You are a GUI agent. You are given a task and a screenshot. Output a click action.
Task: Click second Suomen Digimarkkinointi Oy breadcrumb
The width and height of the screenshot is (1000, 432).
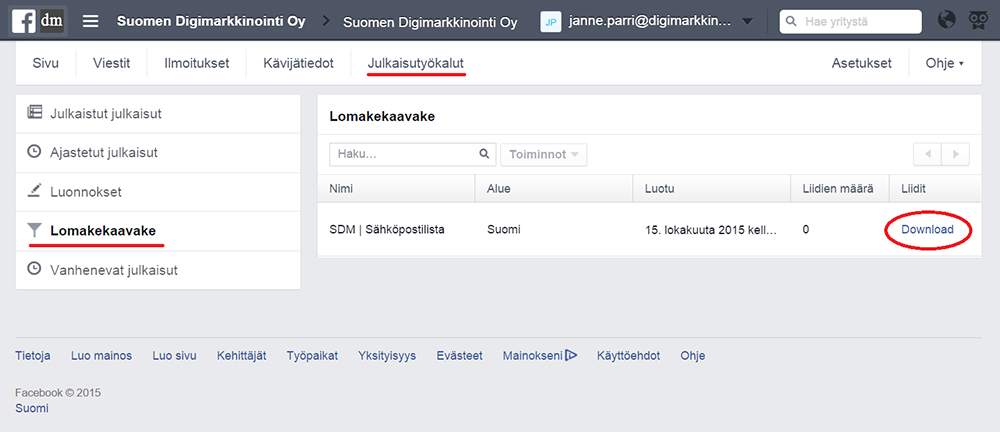pyautogui.click(x=430, y=22)
